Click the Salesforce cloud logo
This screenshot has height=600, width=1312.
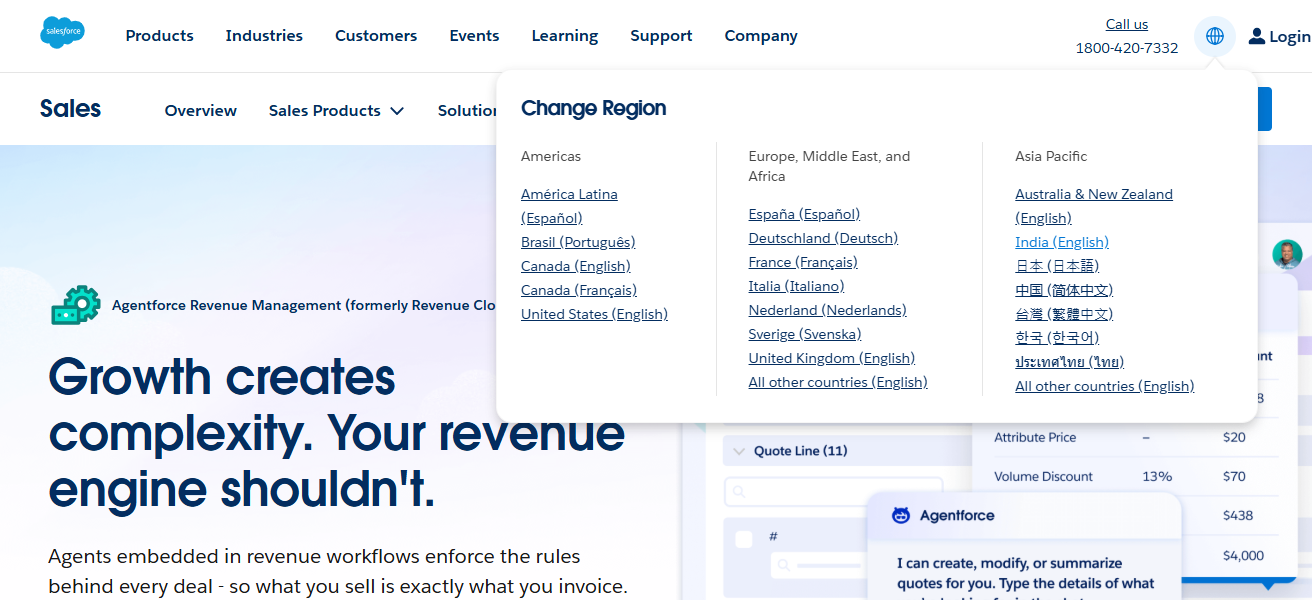pyautogui.click(x=62, y=32)
